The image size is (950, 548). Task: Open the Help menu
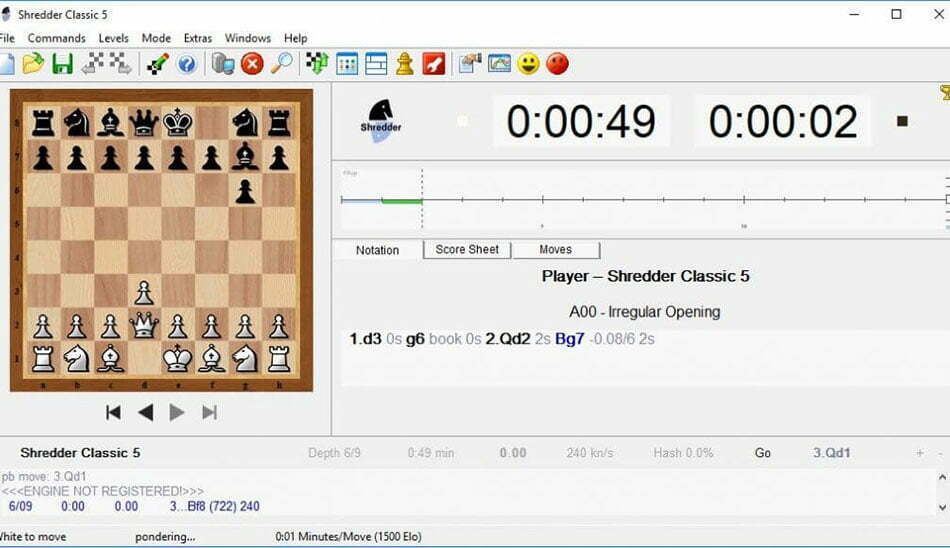[x=296, y=38]
